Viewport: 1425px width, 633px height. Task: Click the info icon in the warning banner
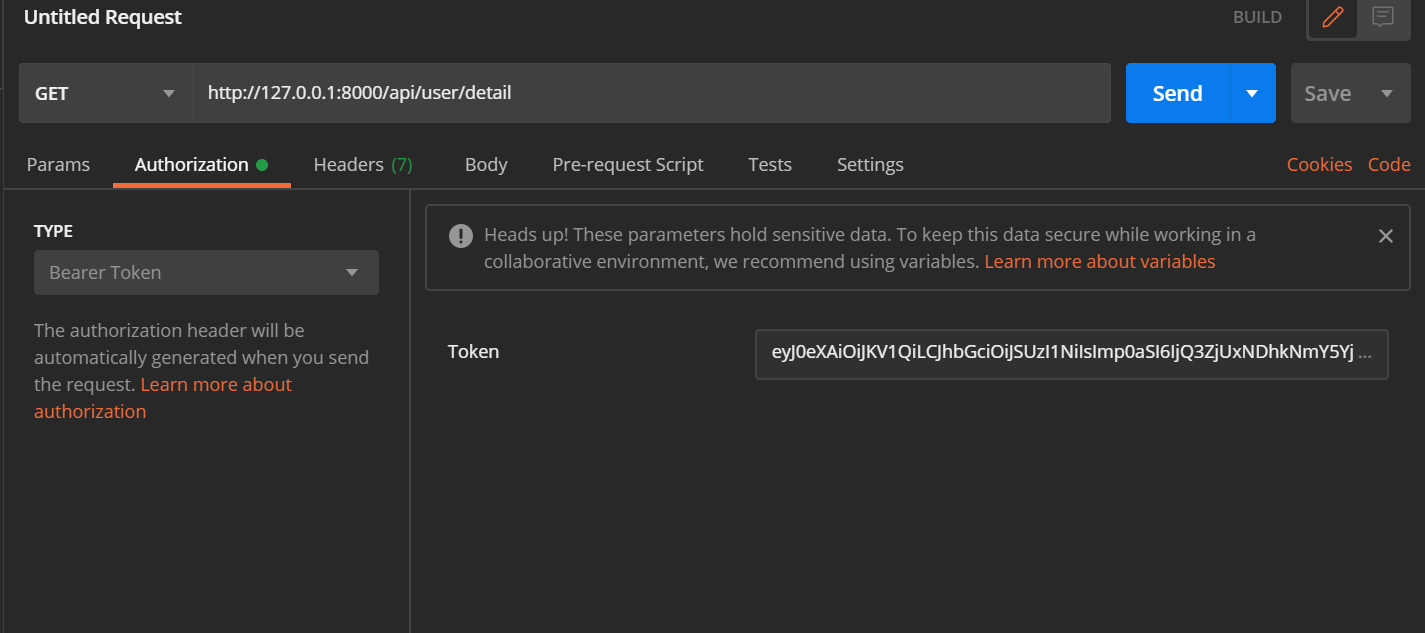click(460, 235)
